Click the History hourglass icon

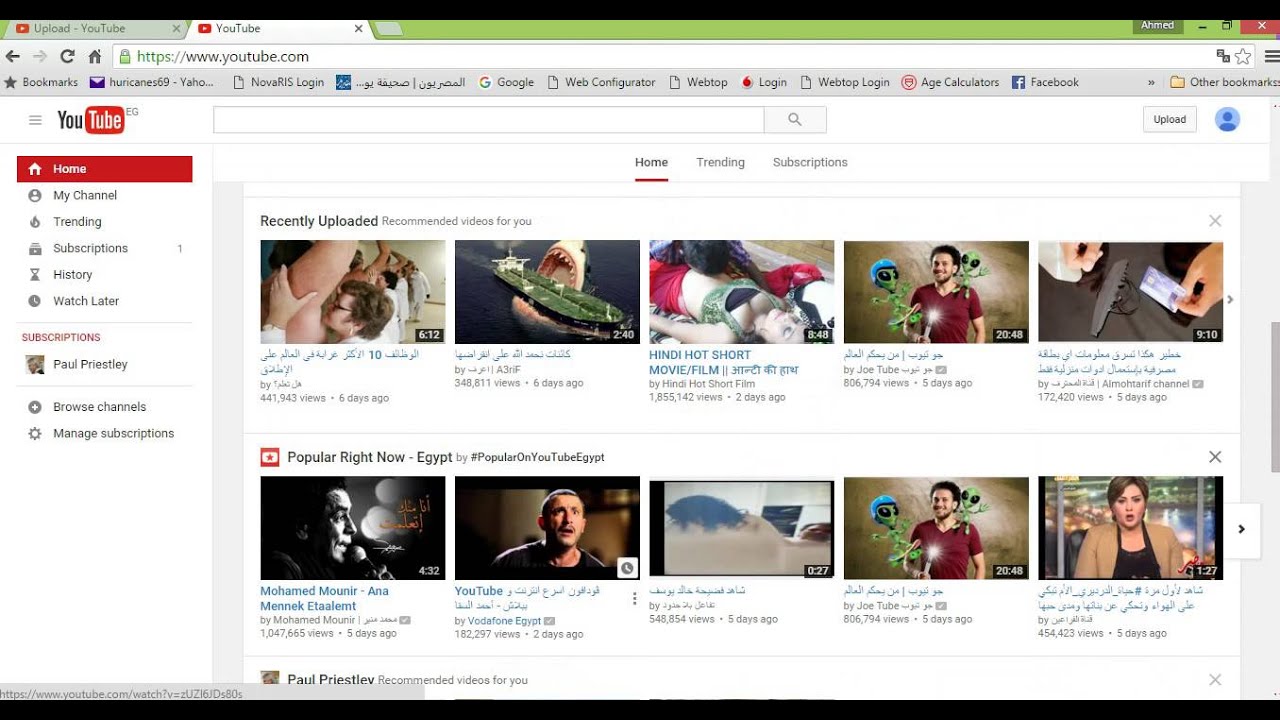click(35, 275)
